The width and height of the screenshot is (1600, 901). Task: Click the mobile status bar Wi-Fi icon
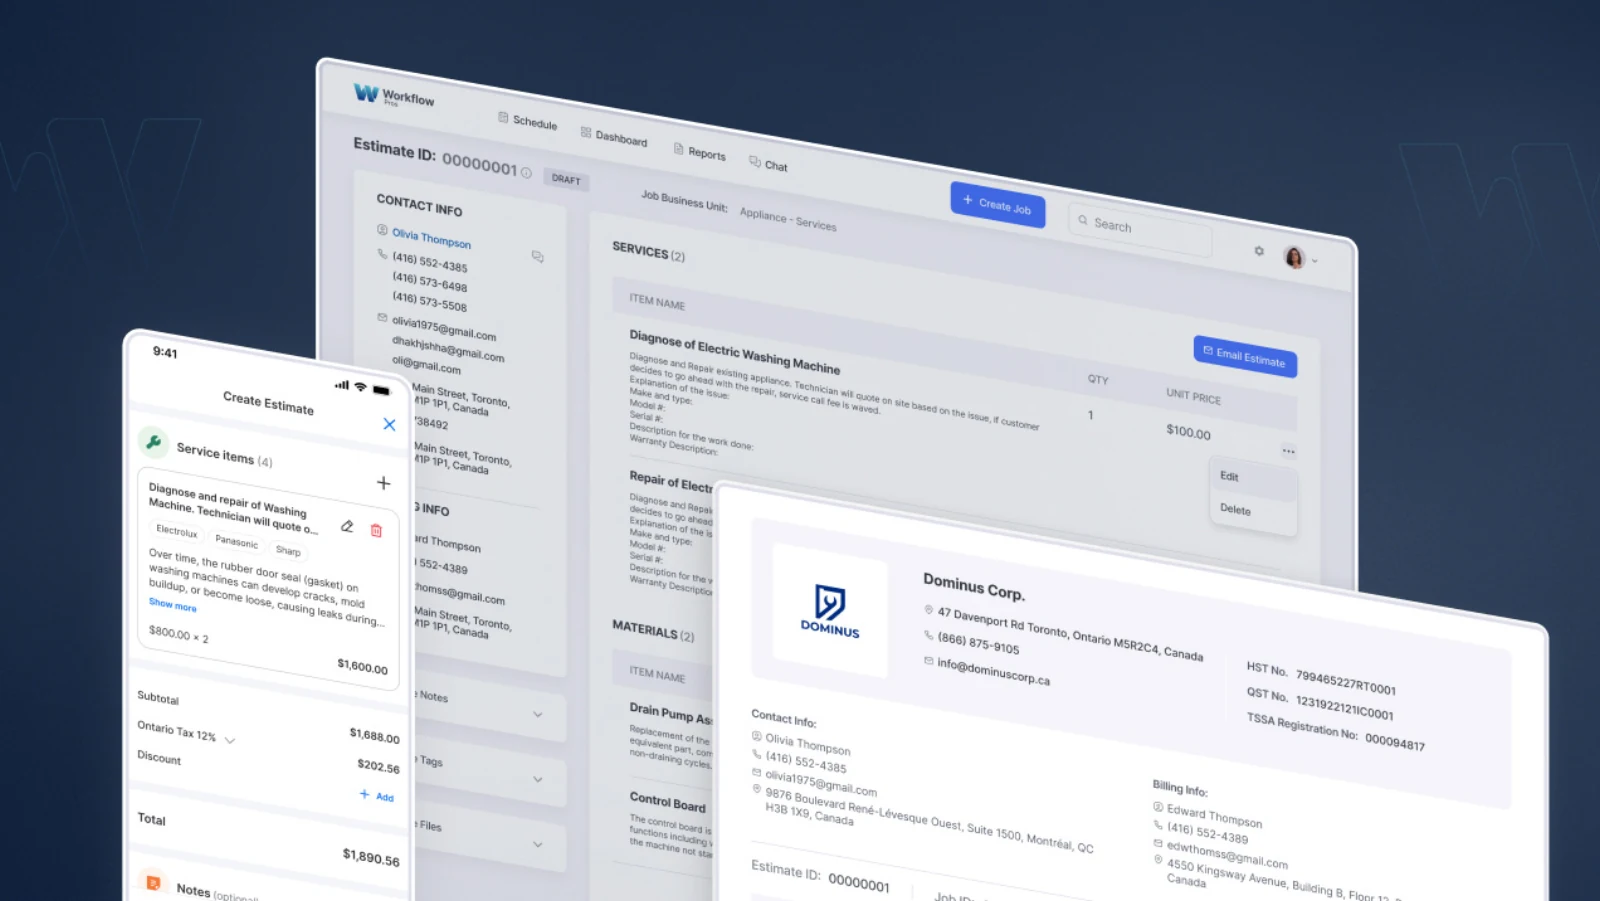(x=360, y=386)
